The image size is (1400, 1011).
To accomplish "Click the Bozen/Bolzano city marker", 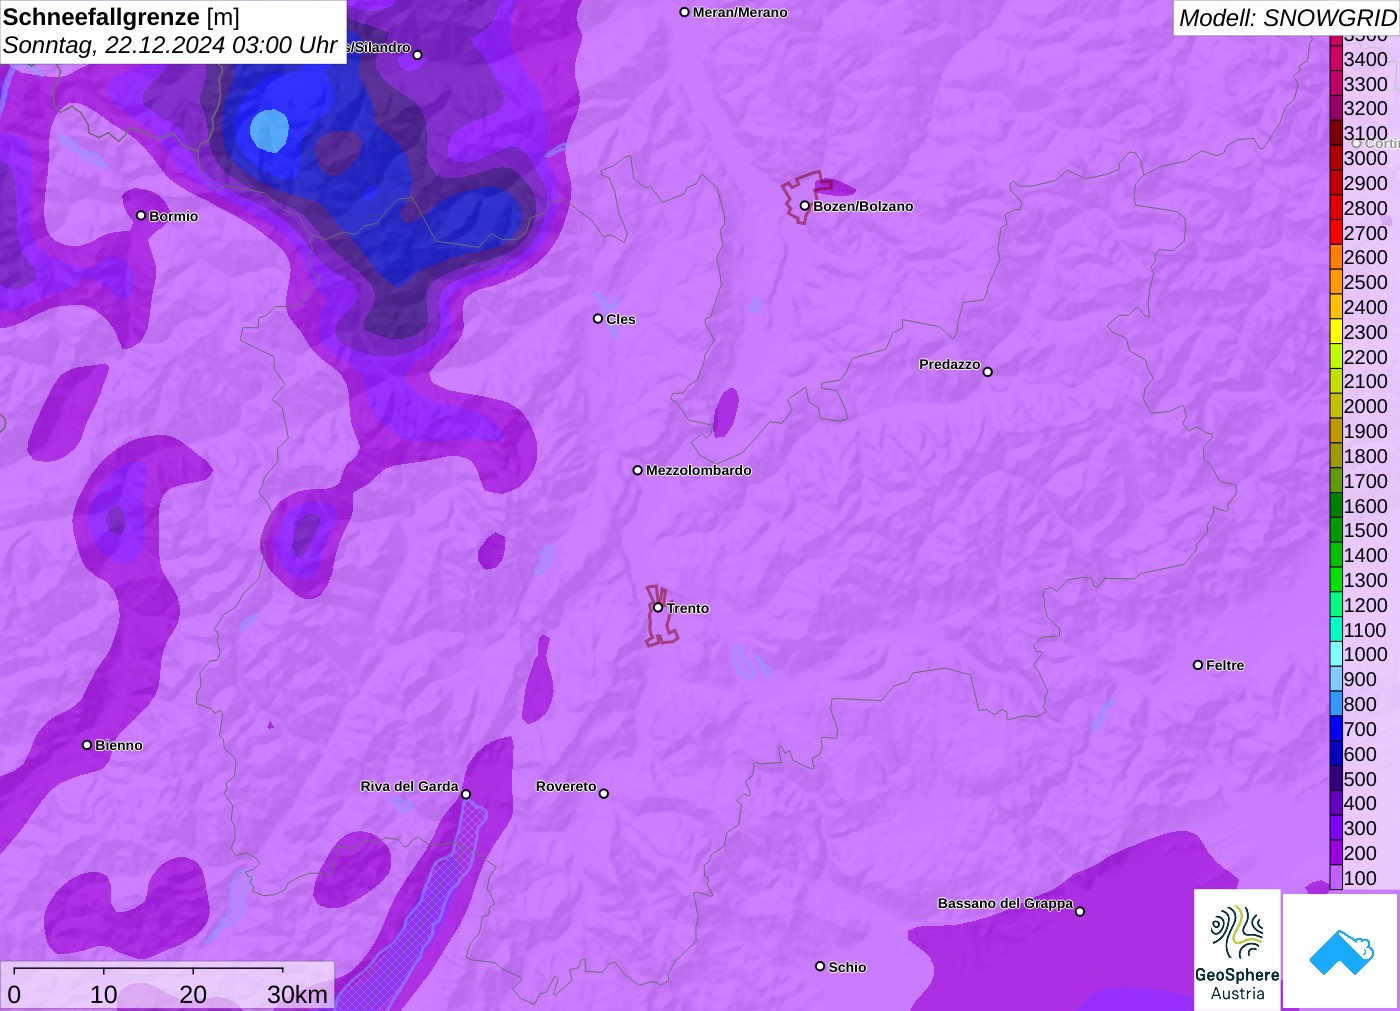I will [805, 206].
